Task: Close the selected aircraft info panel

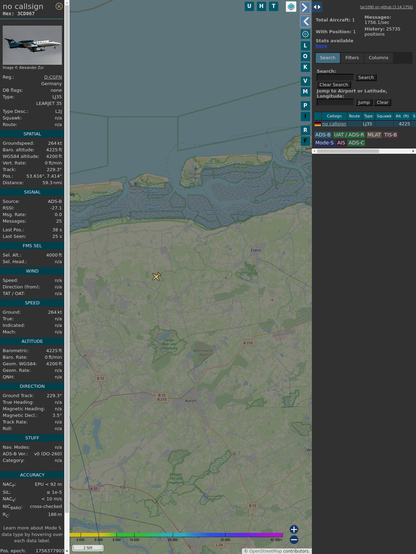Action: coord(59,6)
